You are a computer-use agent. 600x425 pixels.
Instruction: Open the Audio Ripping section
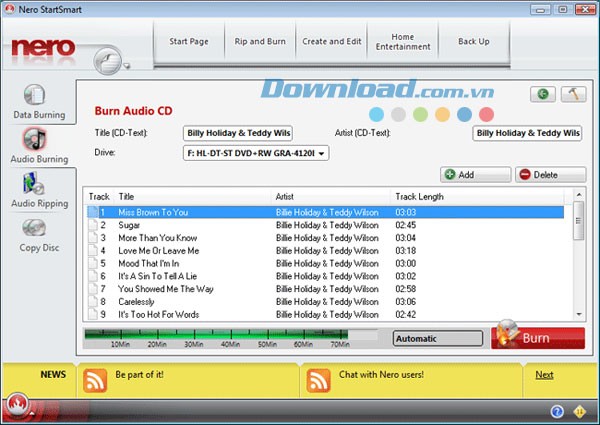tap(38, 190)
